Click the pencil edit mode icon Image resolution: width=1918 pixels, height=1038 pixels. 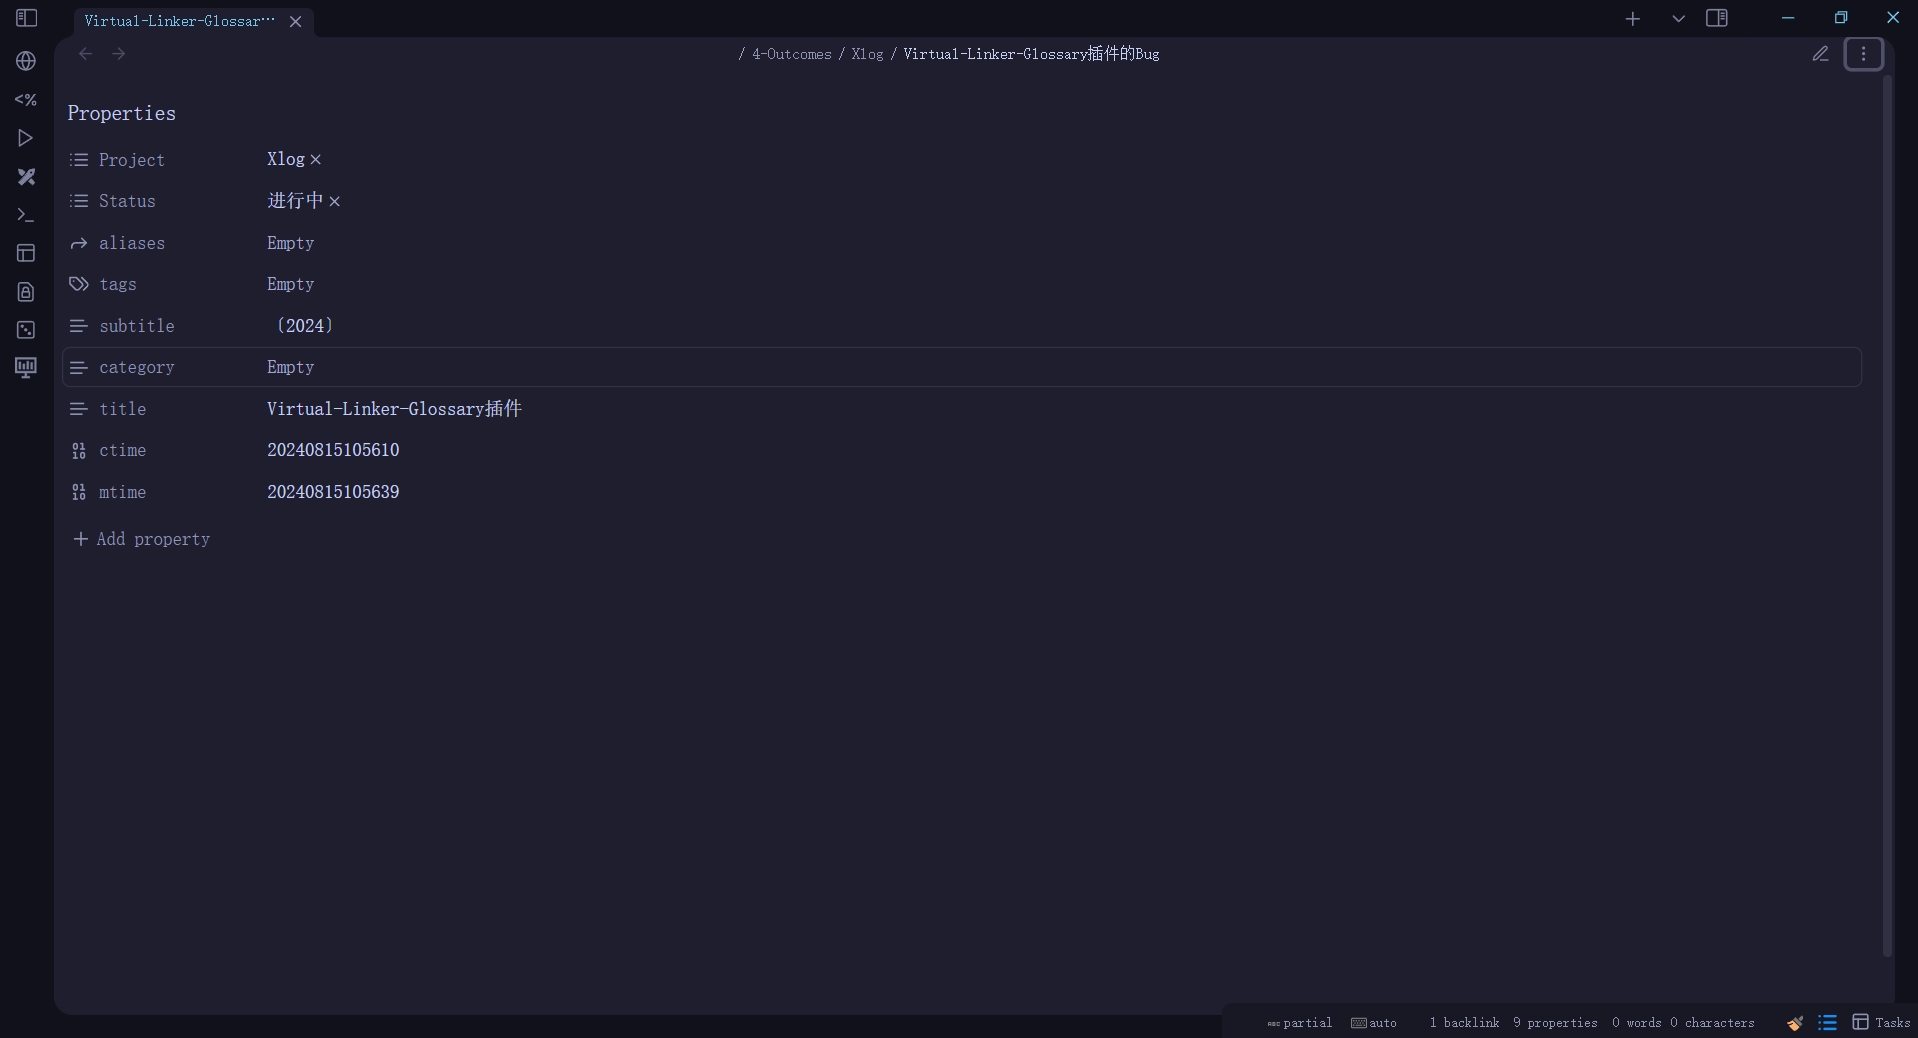point(1820,54)
